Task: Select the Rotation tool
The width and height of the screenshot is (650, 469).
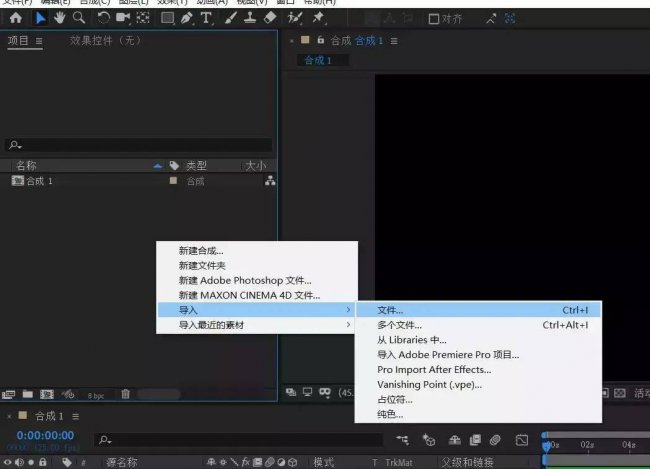Action: pyautogui.click(x=103, y=18)
